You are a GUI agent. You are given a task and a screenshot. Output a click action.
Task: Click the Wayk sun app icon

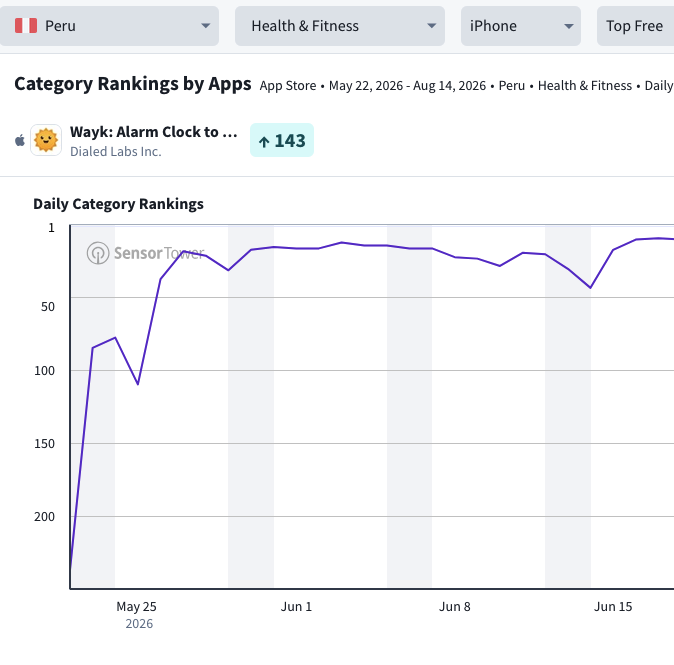[46, 140]
